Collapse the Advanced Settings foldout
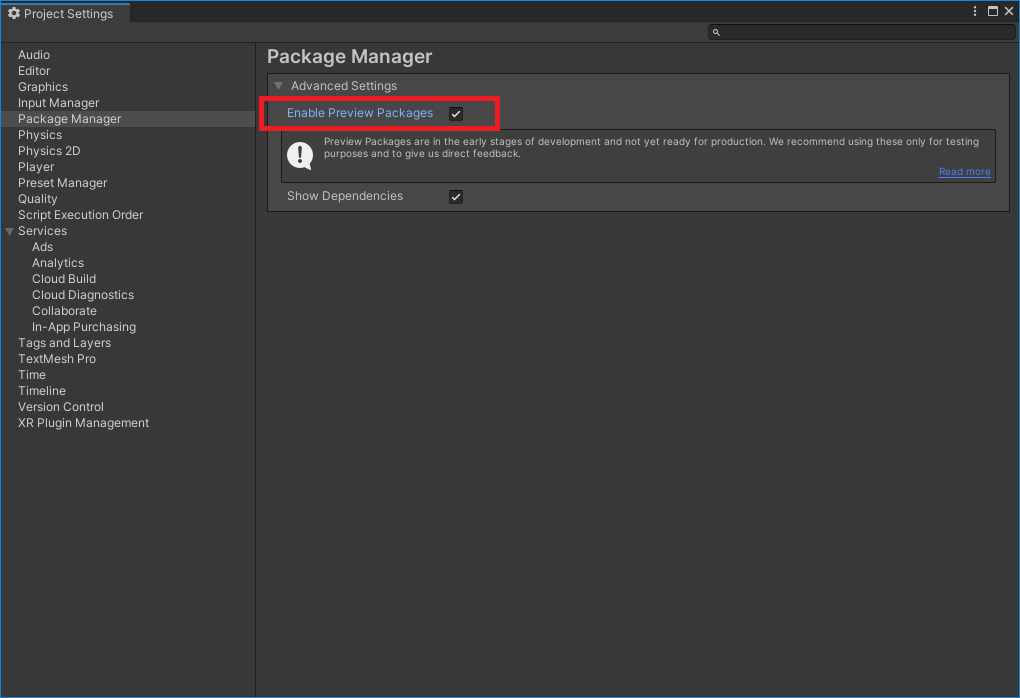Screen dimensions: 1020x698 (278, 86)
